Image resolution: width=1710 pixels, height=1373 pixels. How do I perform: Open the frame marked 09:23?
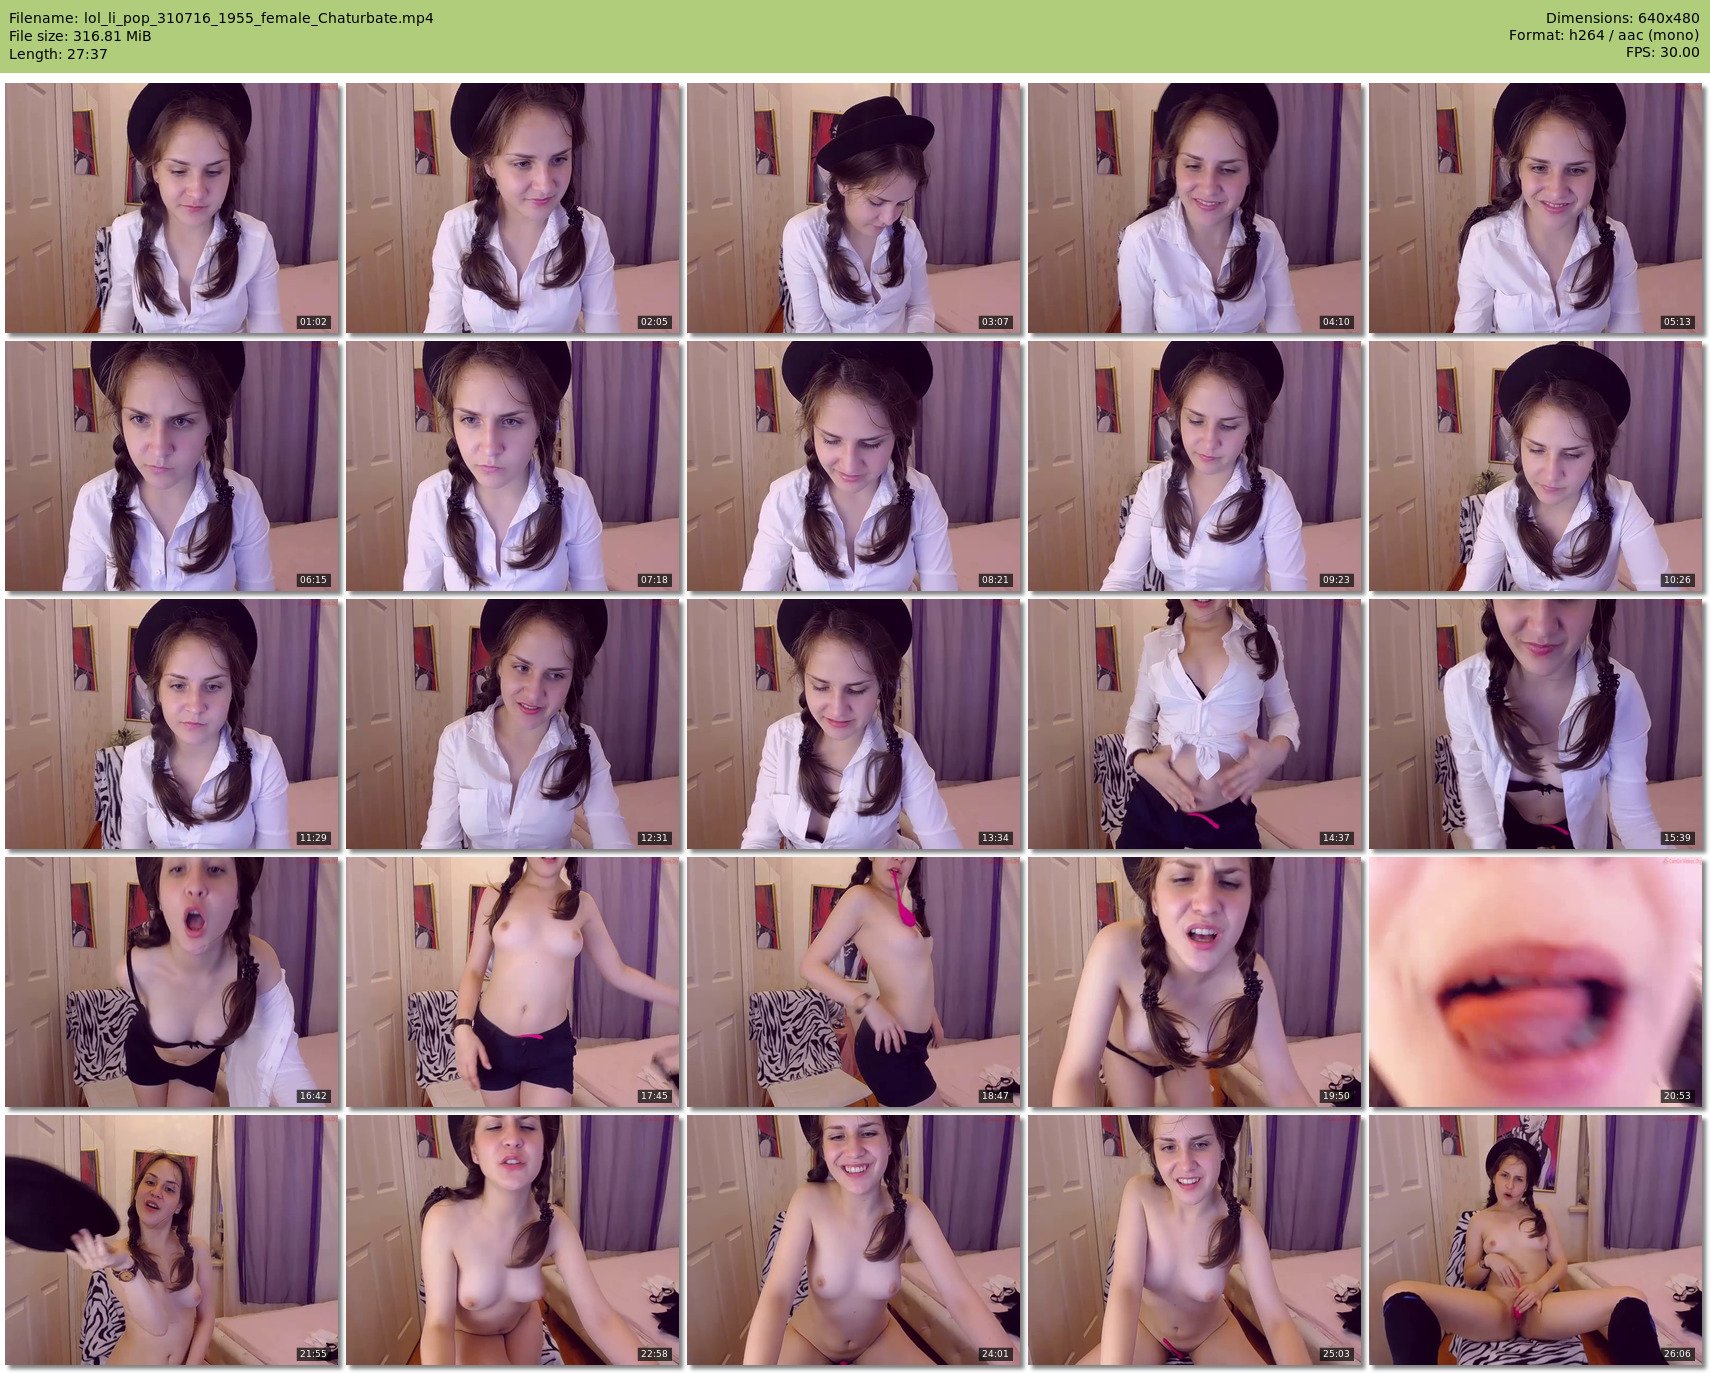pos(1195,465)
